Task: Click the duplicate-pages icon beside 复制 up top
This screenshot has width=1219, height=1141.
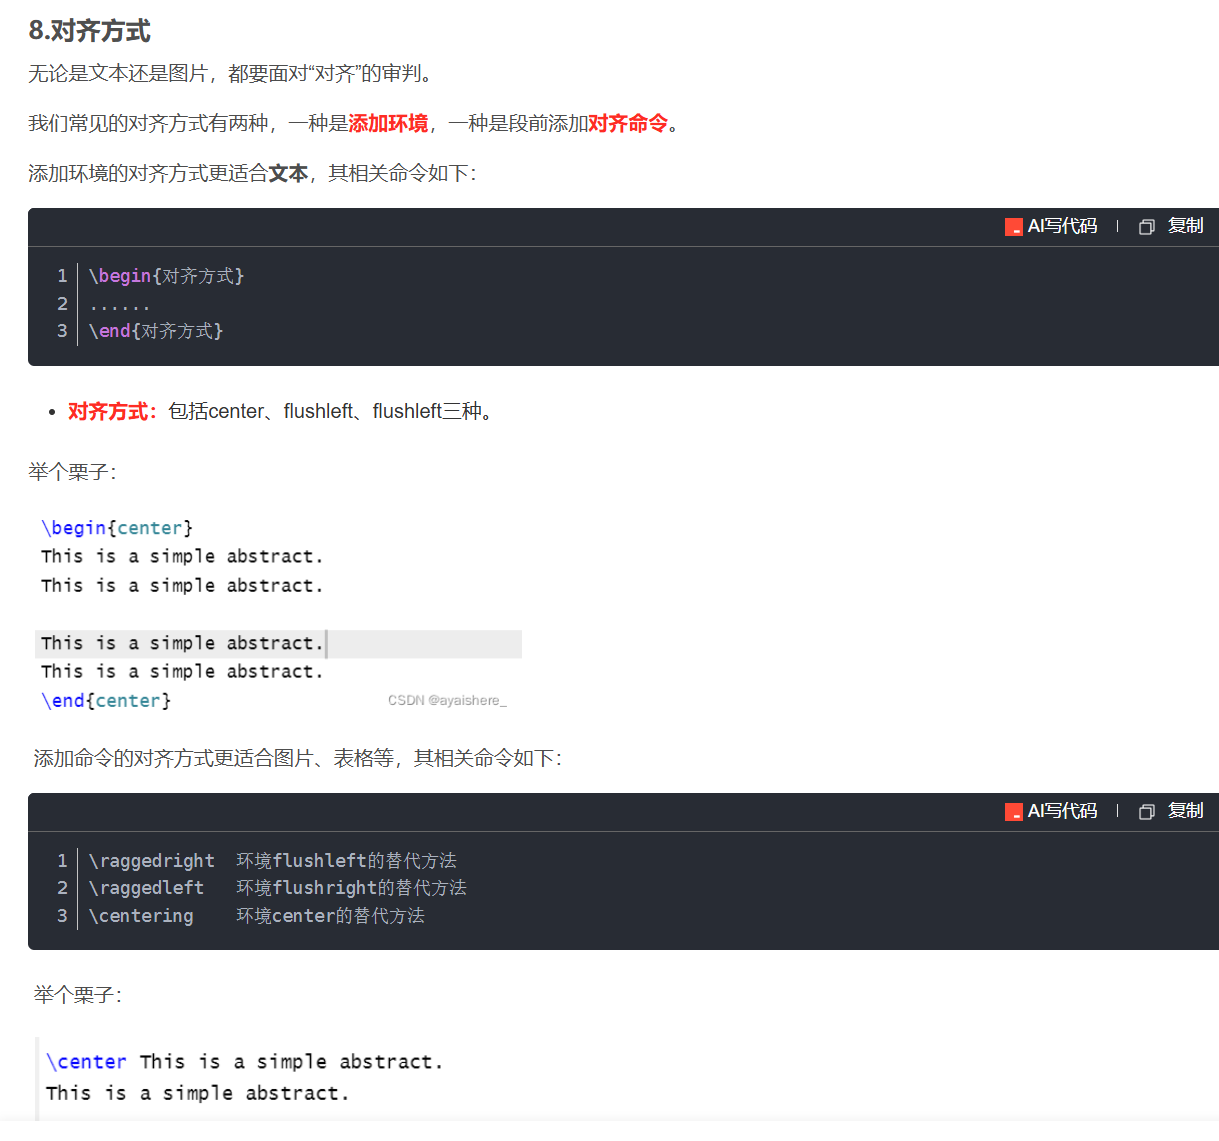Action: [x=1146, y=226]
